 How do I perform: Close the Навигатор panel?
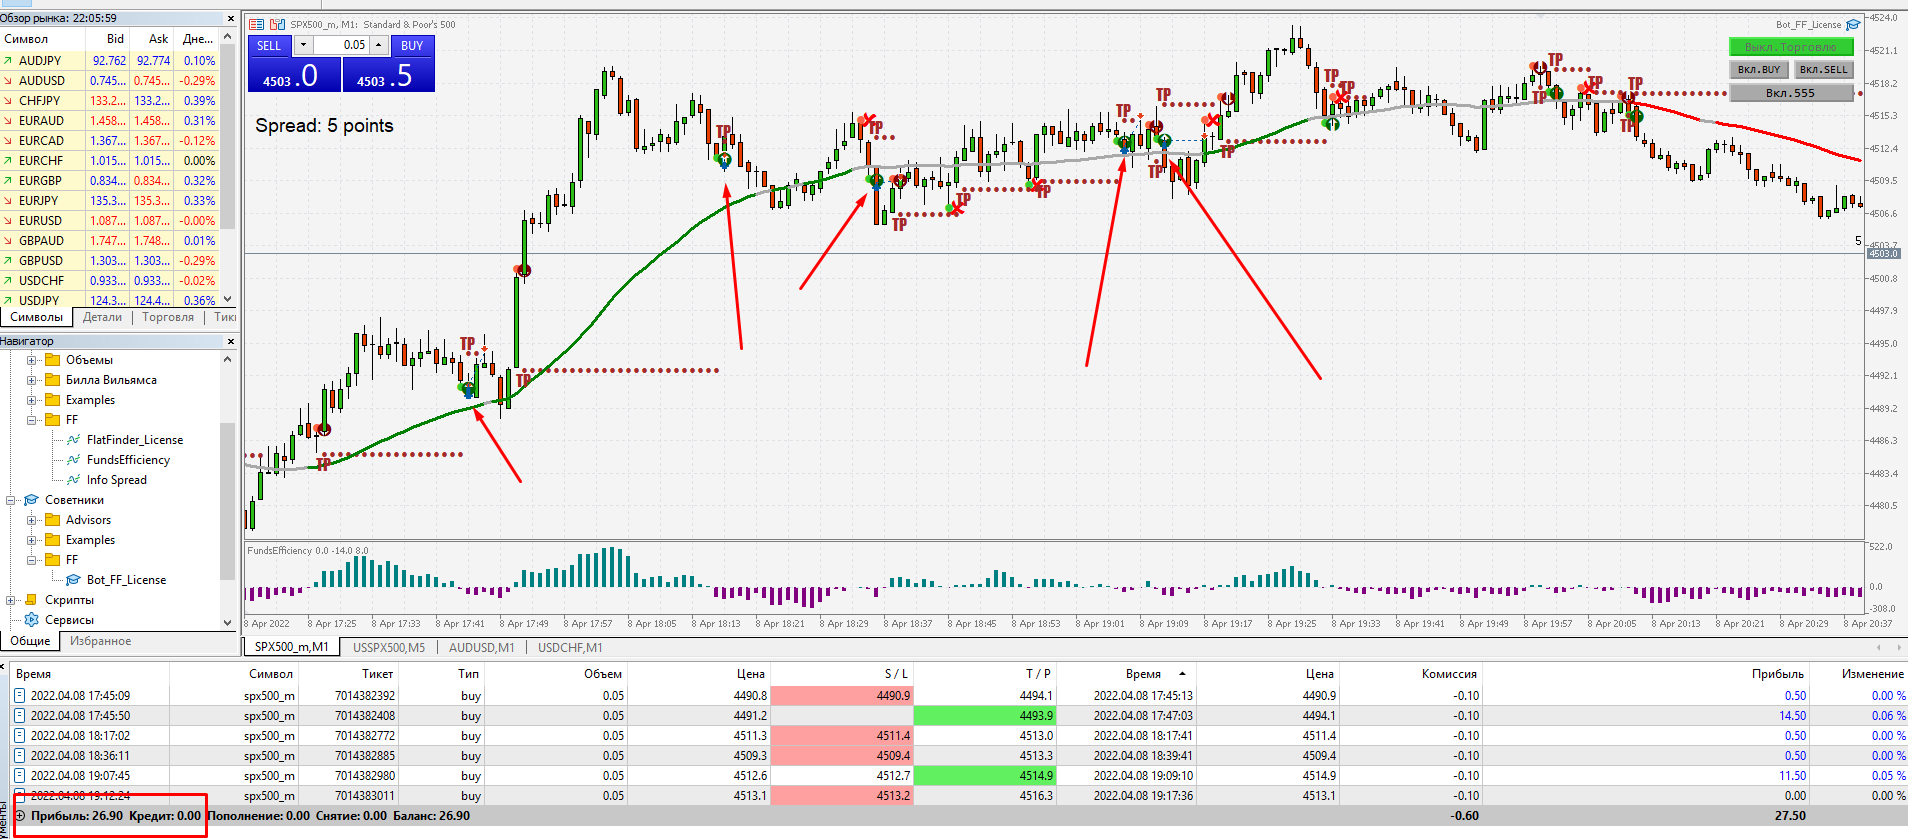coord(231,341)
